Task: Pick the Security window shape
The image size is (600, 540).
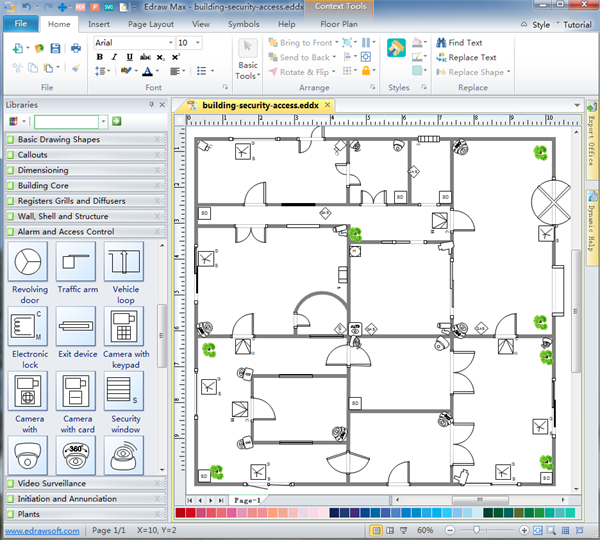Action: click(125, 391)
